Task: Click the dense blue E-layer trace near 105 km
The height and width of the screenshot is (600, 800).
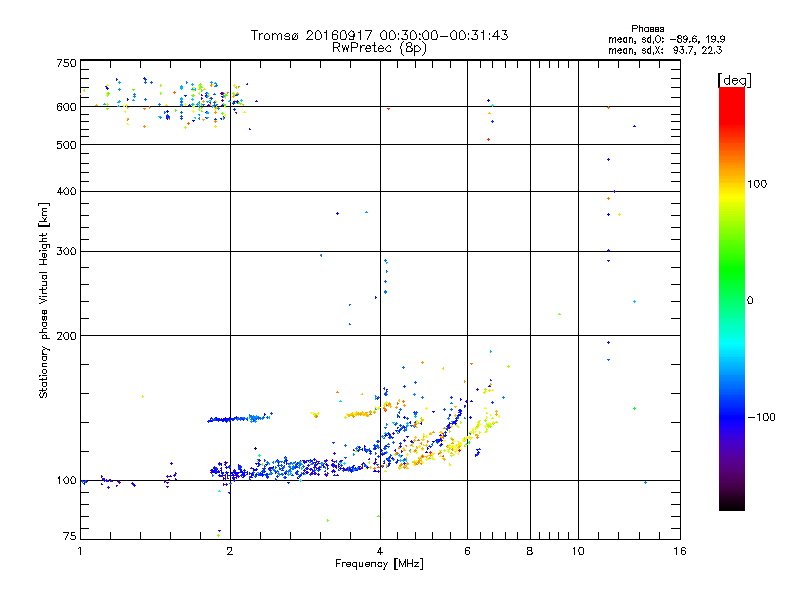Action: click(x=286, y=468)
